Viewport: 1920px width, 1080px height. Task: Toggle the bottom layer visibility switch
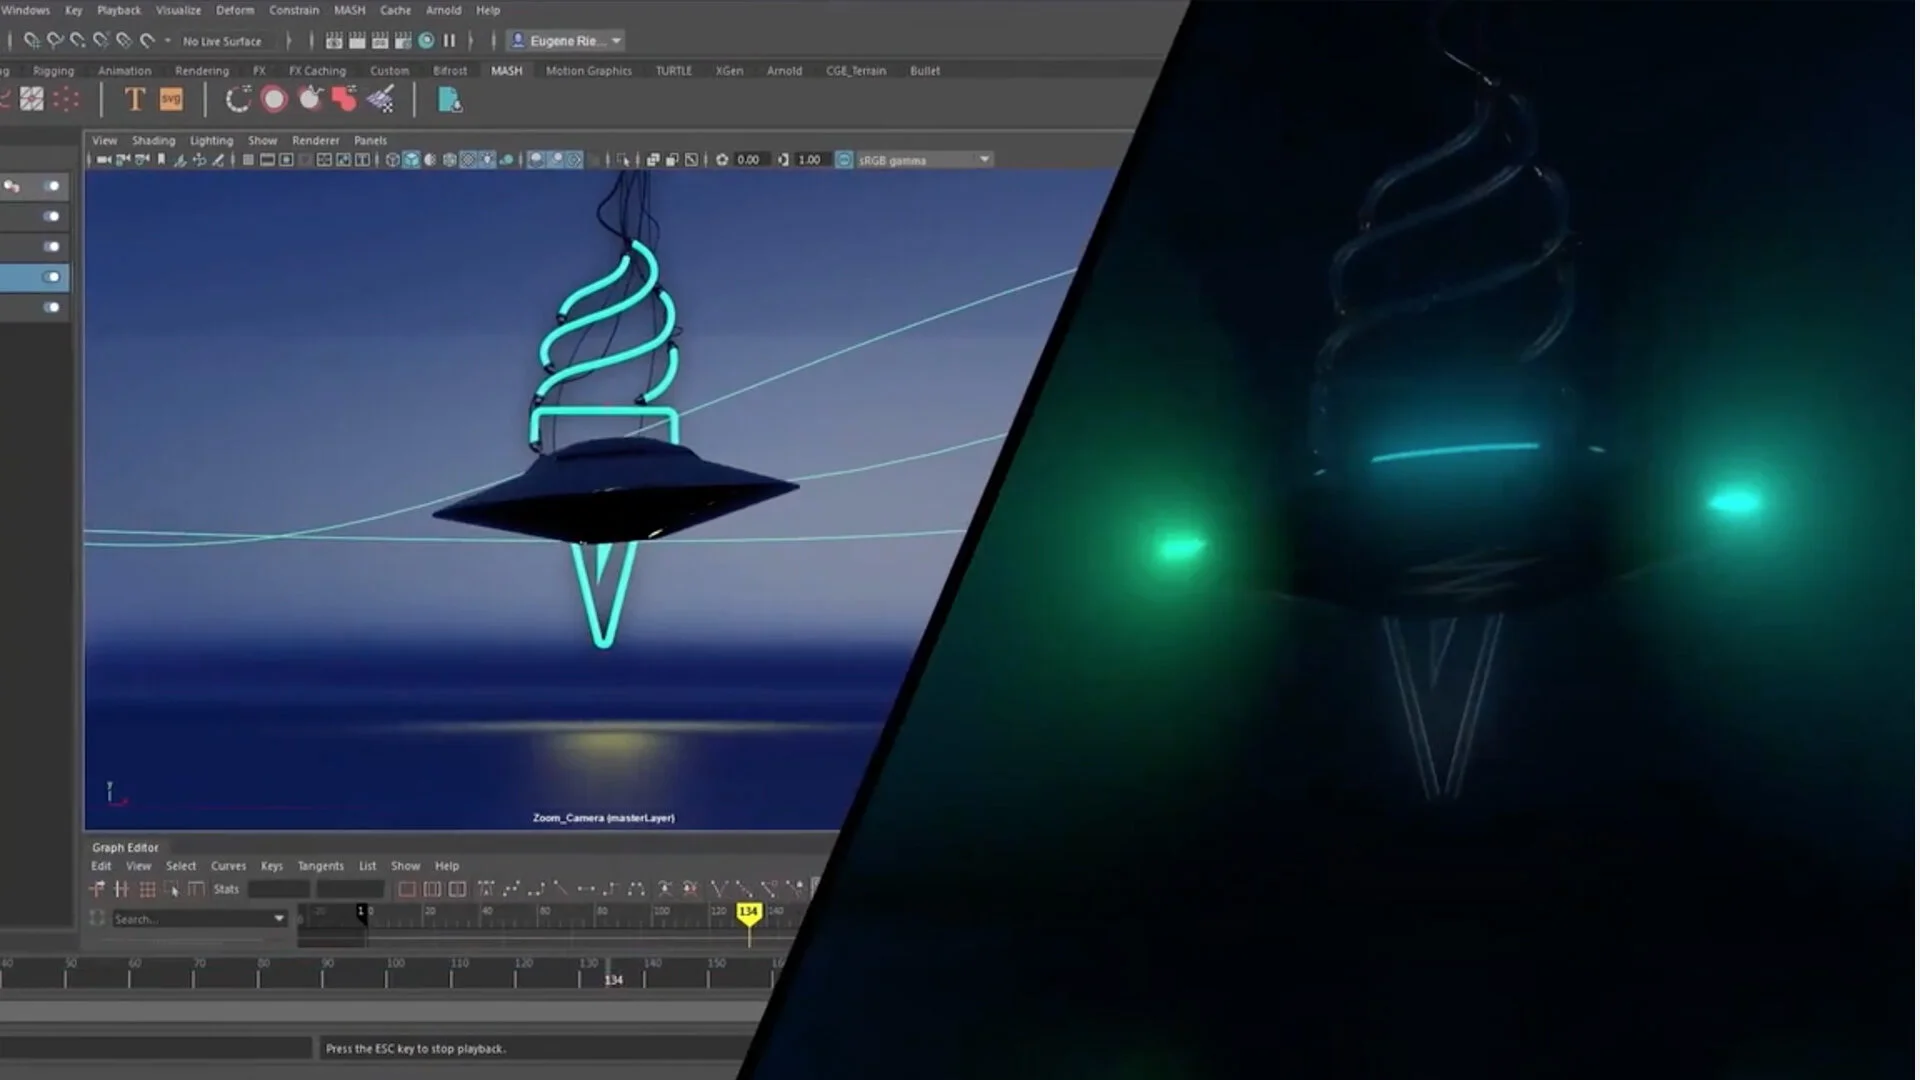click(51, 308)
